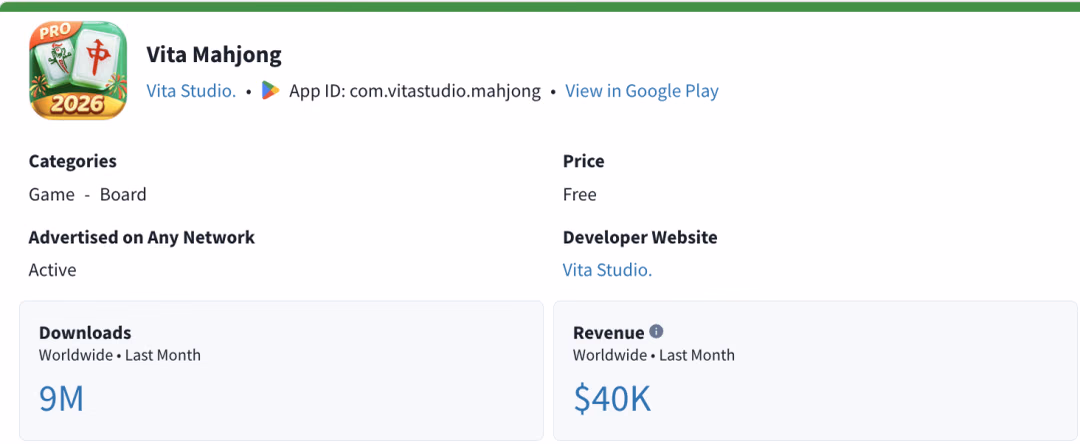Image resolution: width=1080 pixels, height=444 pixels.
Task: Click the Free price value
Action: tap(580, 194)
